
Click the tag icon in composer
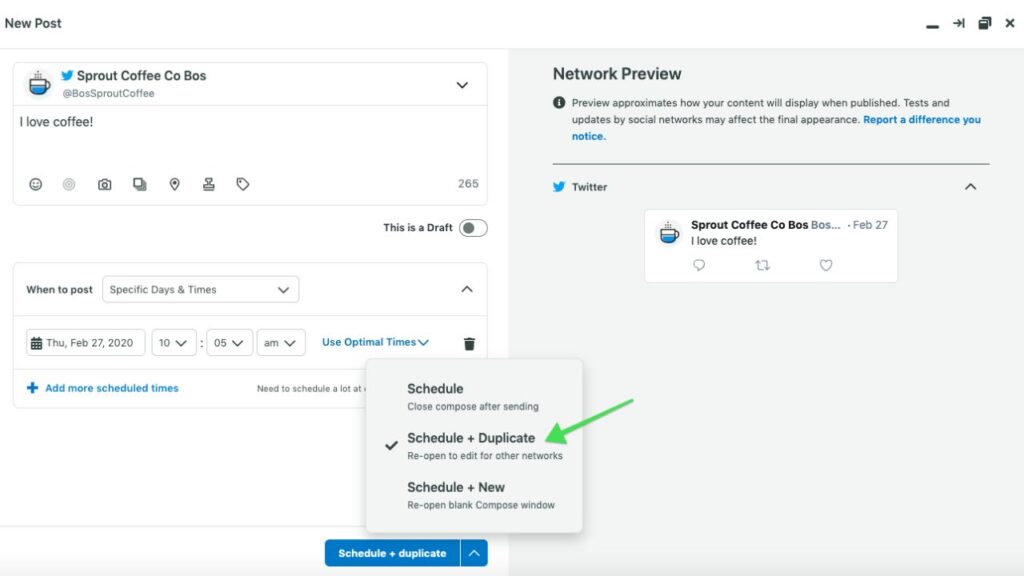point(242,185)
